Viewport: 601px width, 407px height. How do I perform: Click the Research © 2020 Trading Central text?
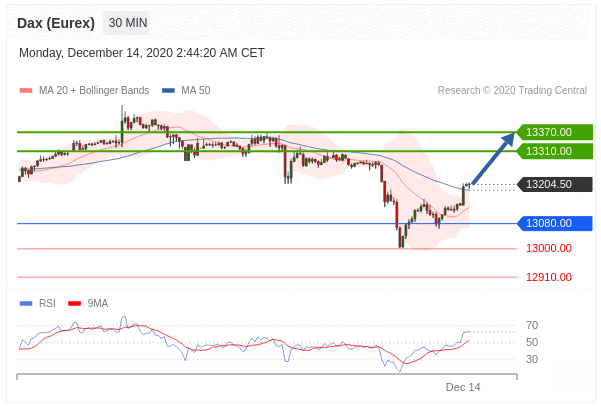(512, 91)
